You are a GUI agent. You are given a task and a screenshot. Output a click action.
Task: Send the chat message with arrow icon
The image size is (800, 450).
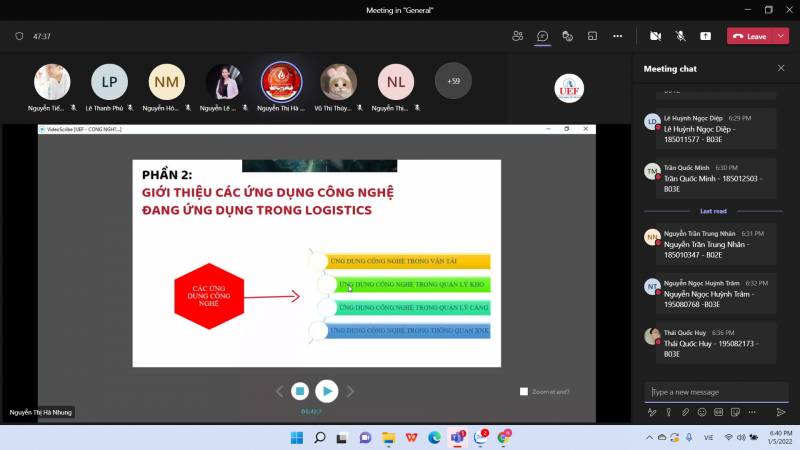(781, 412)
